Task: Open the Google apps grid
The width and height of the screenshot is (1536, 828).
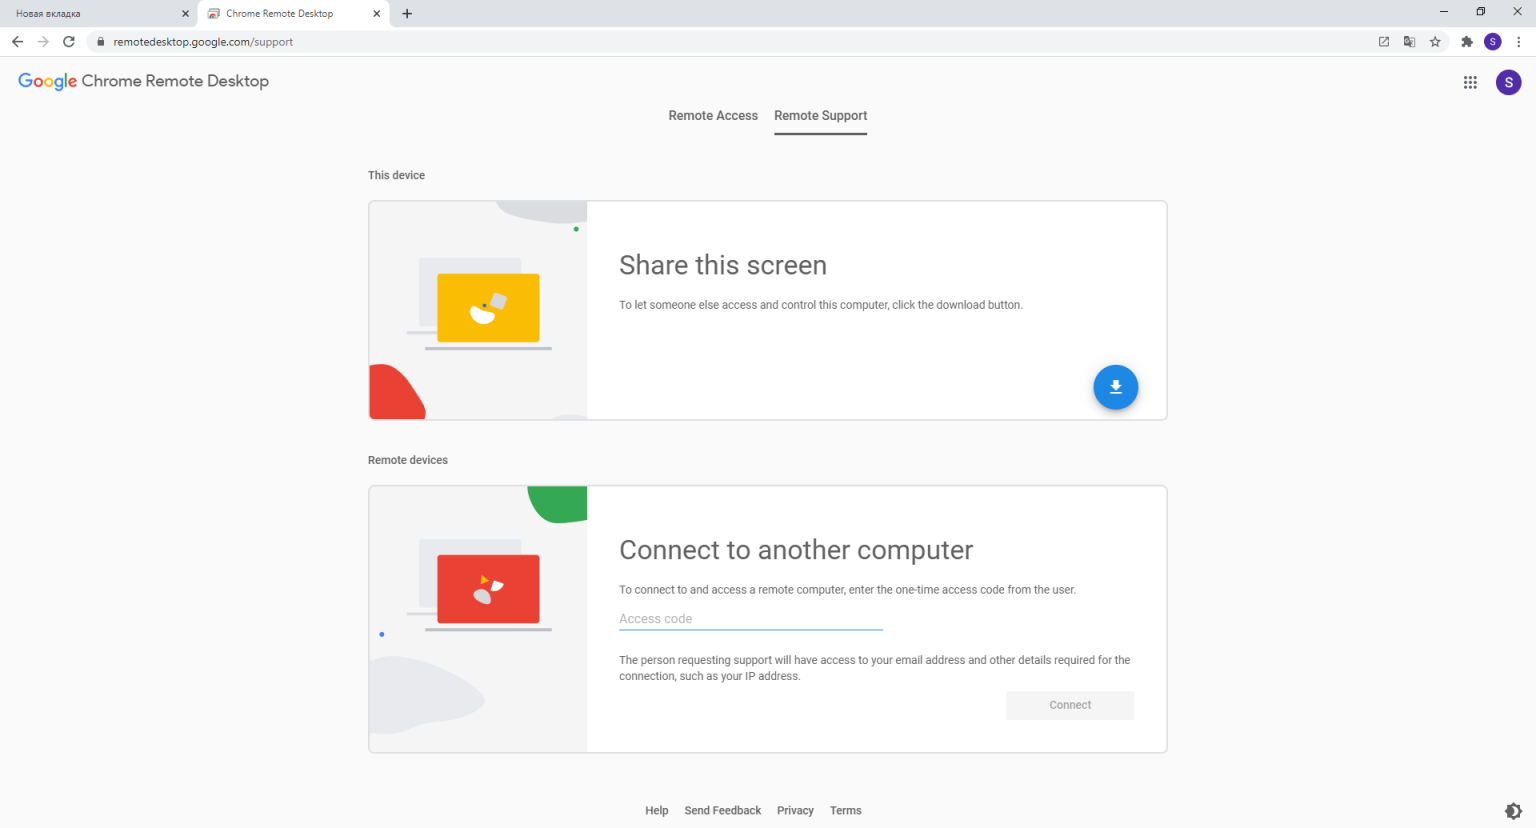Action: [1470, 83]
